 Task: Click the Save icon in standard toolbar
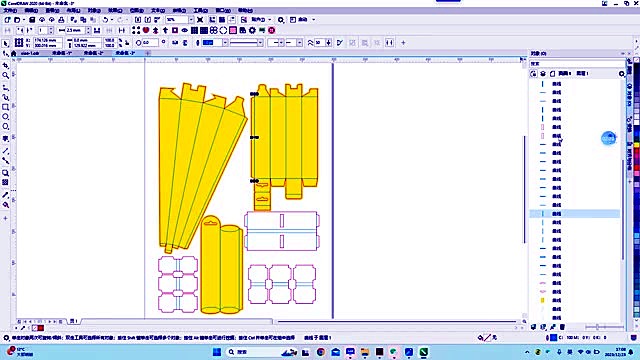coord(32,20)
